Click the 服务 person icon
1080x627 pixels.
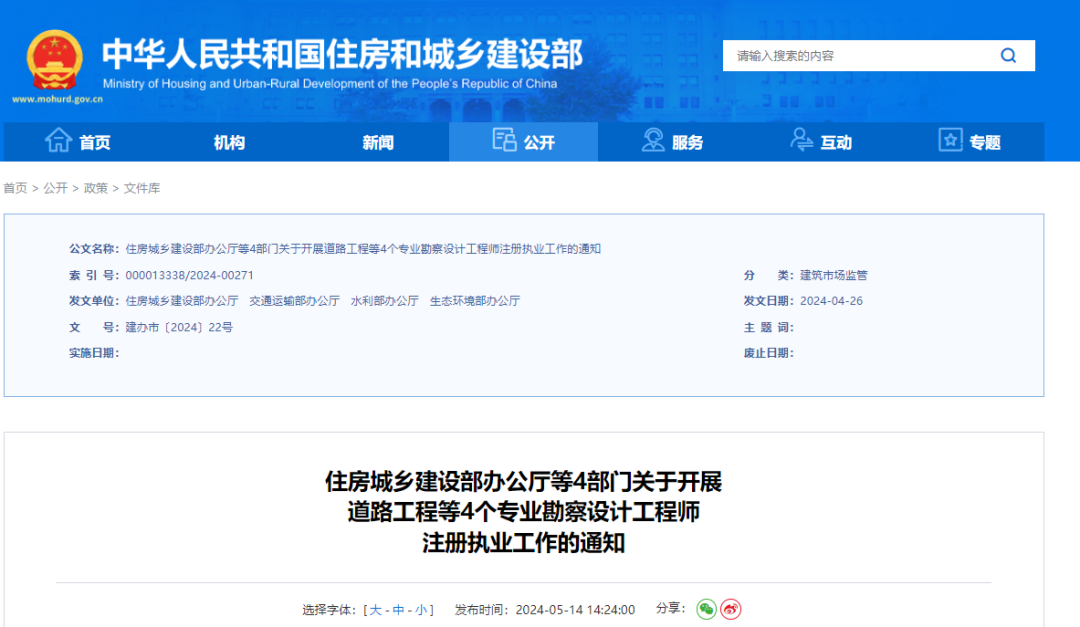coord(652,141)
